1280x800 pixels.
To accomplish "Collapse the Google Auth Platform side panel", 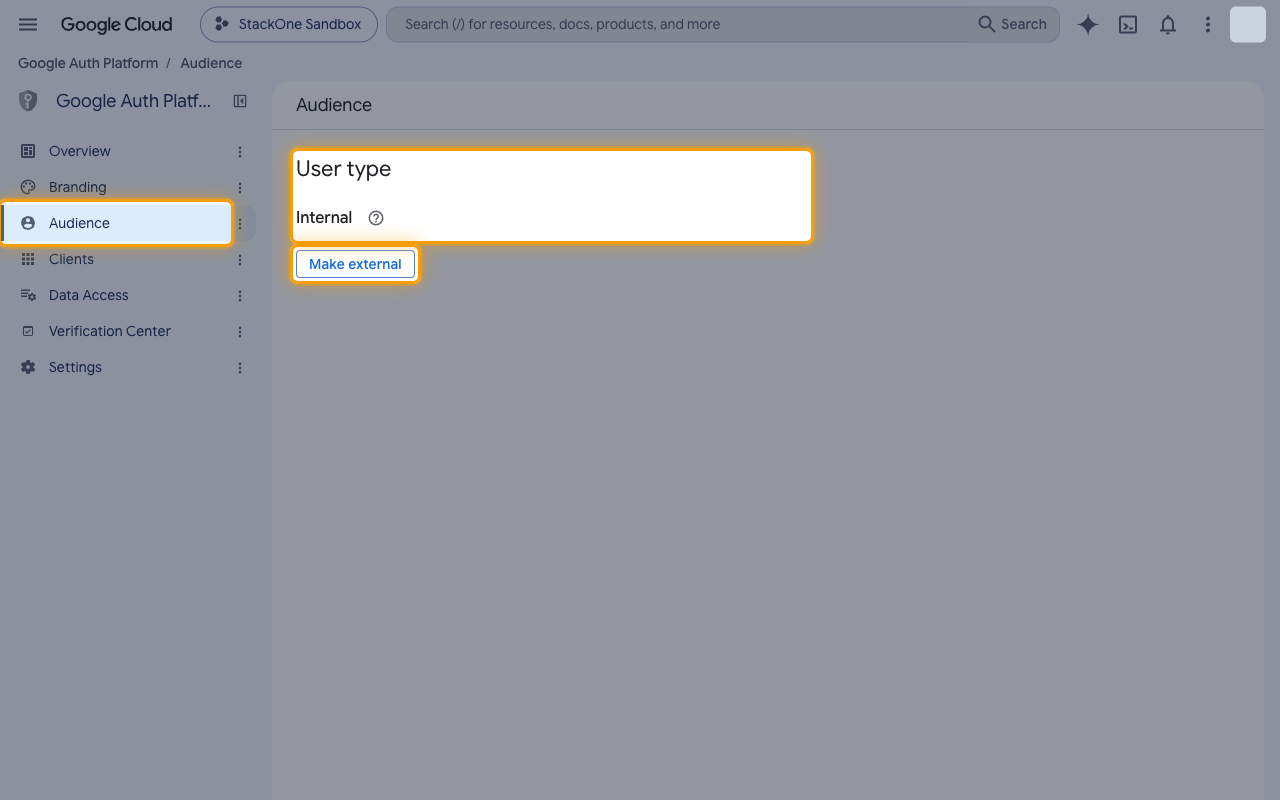I will pyautogui.click(x=240, y=101).
